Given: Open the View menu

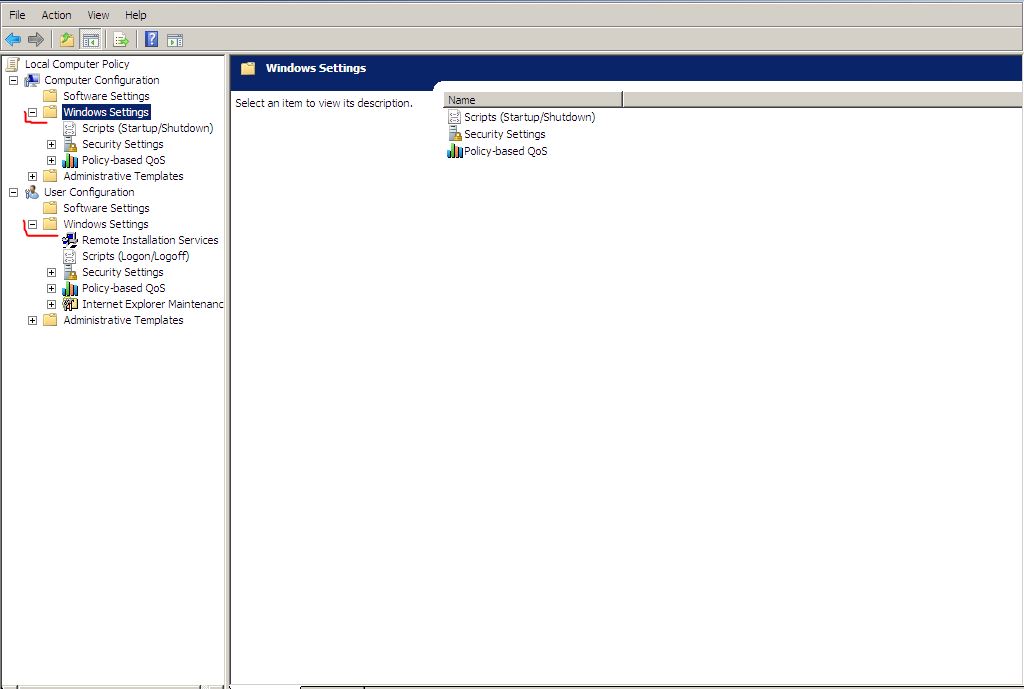Looking at the screenshot, I should (x=98, y=15).
